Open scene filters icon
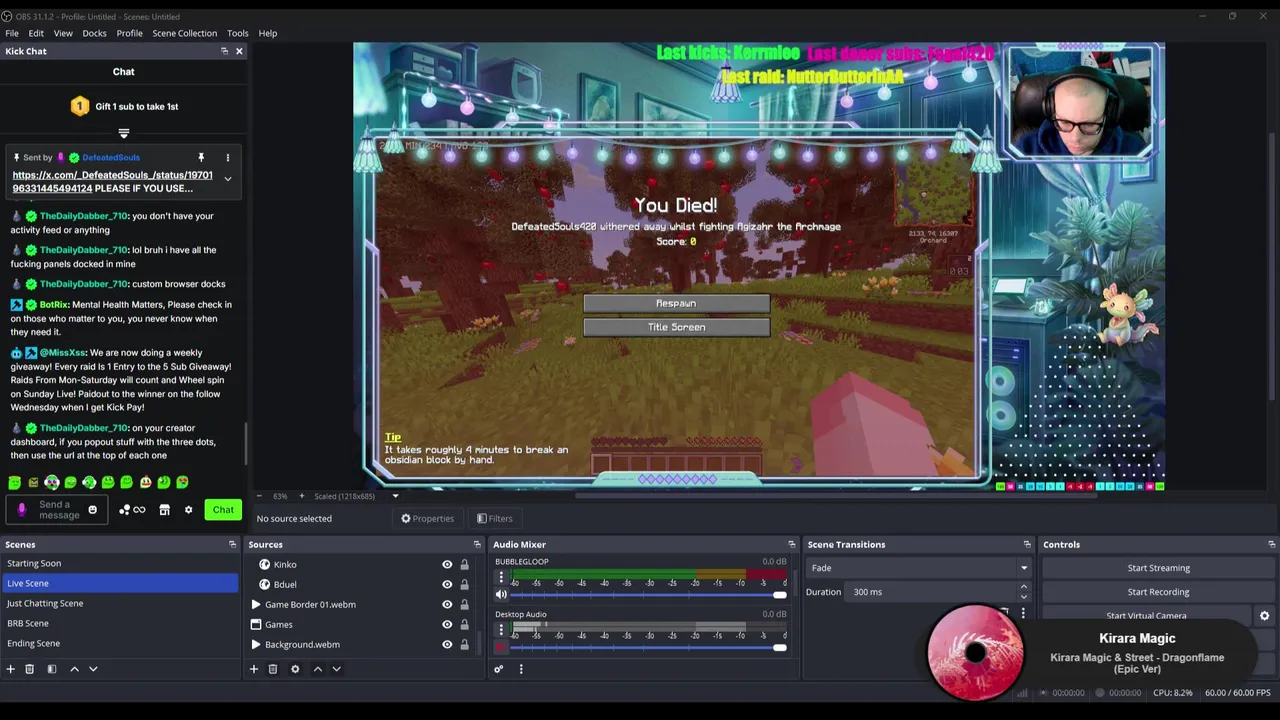 coord(52,669)
